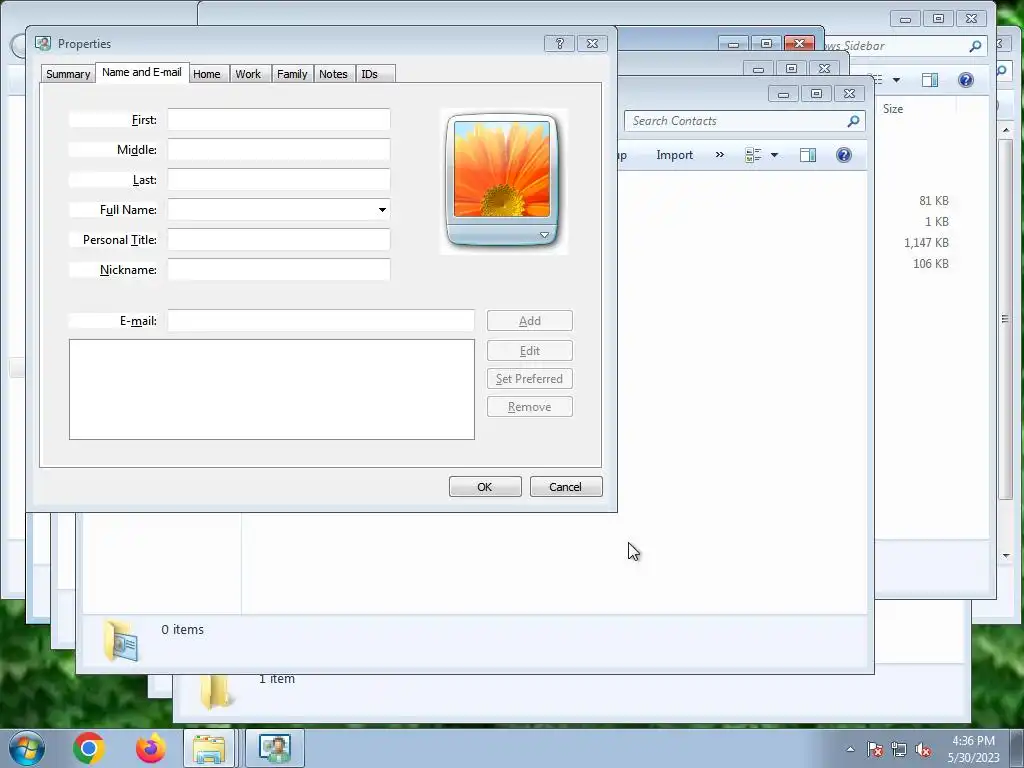Click the e-mail addresses list box
The height and width of the screenshot is (768, 1024).
click(272, 389)
